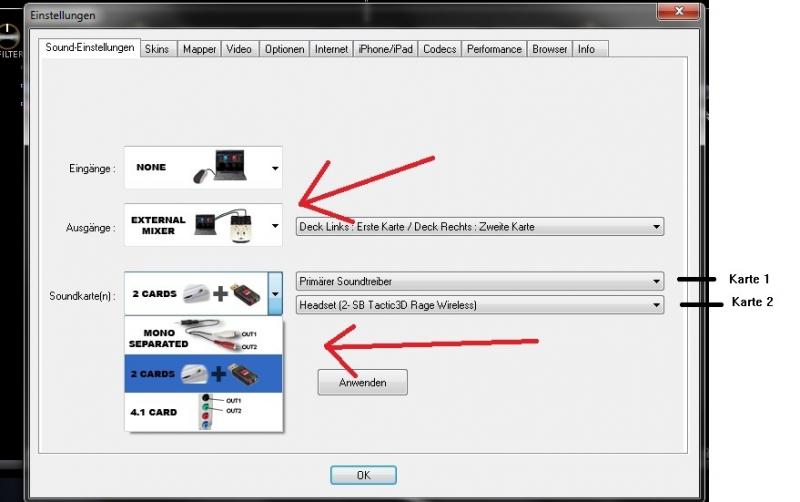Click the Anwenden button
Viewport: 800px width, 502px height.
(362, 382)
